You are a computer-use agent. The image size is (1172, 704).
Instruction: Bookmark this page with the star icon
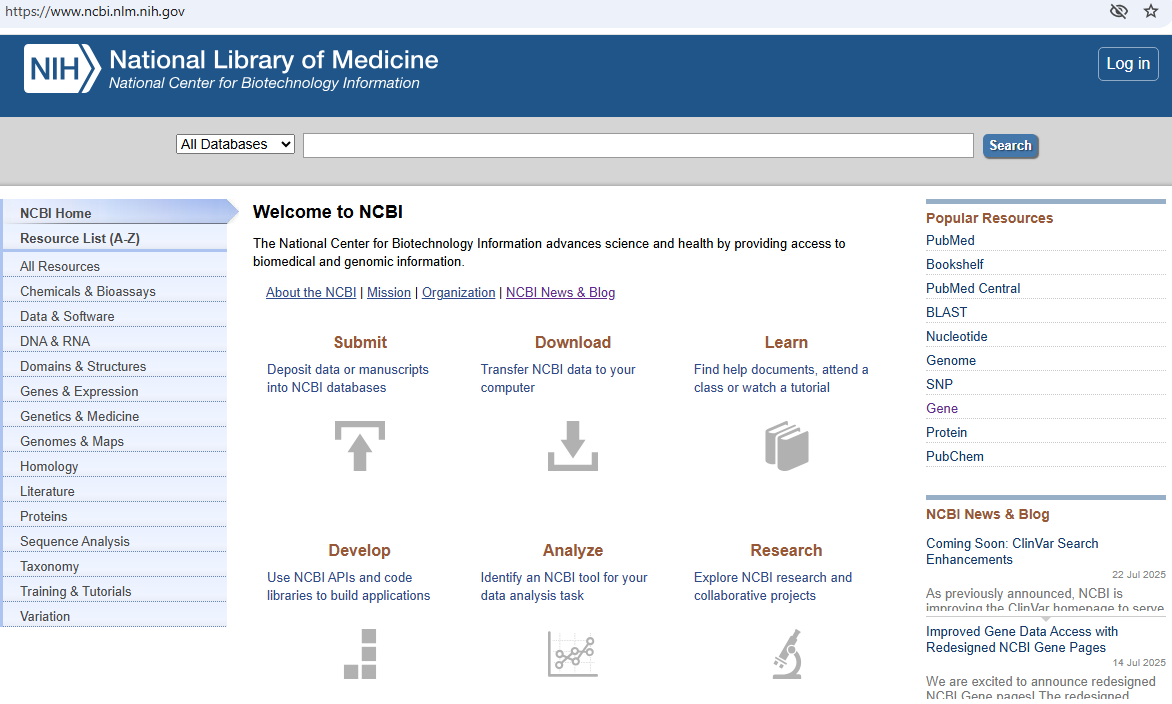[x=1150, y=11]
